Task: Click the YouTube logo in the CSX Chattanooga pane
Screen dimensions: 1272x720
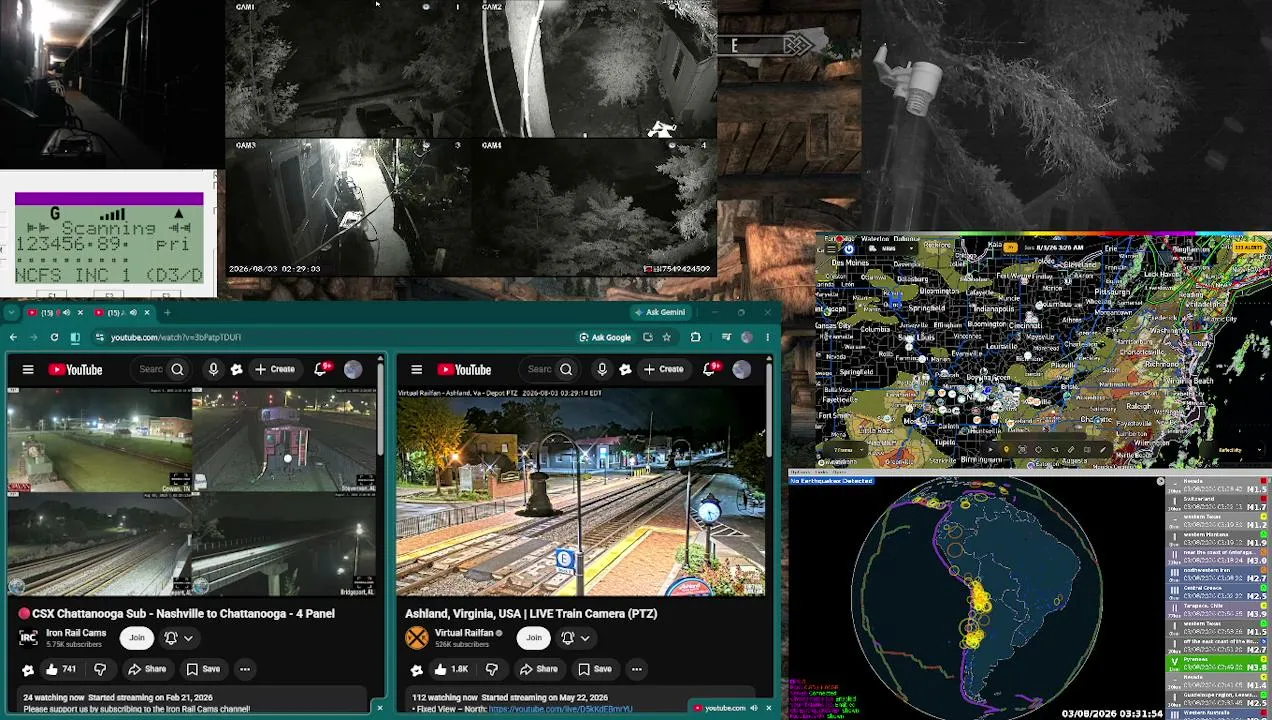Action: tap(75, 370)
